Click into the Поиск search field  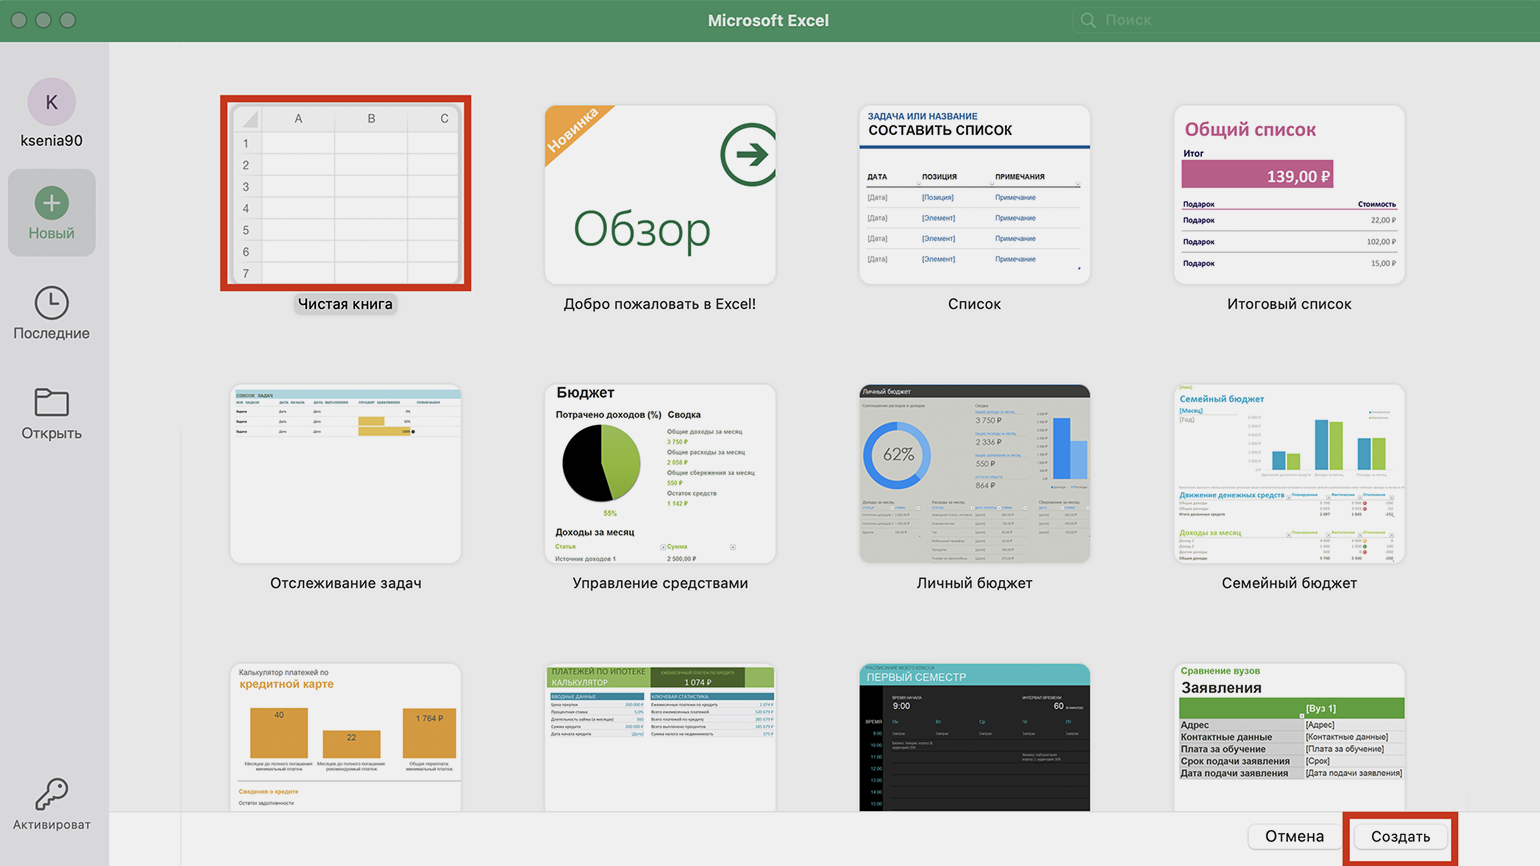pos(1300,20)
